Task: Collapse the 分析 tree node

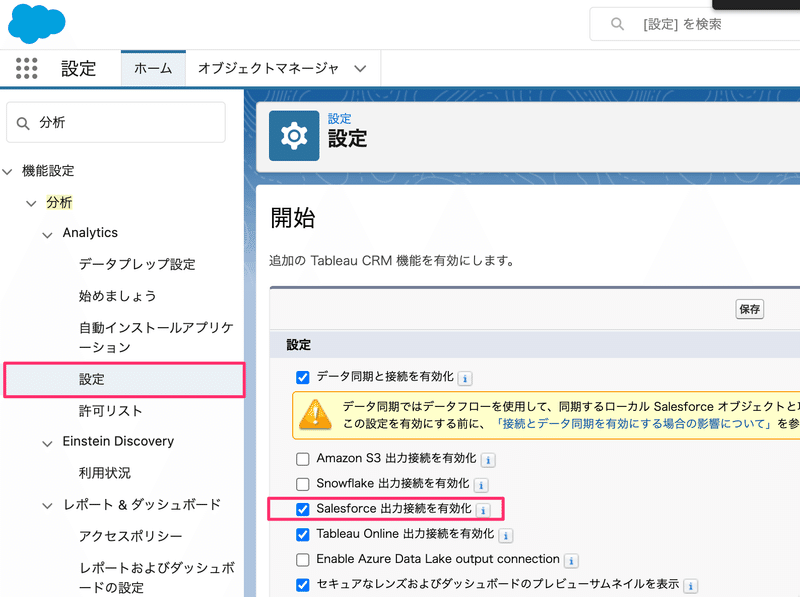Action: [32, 203]
